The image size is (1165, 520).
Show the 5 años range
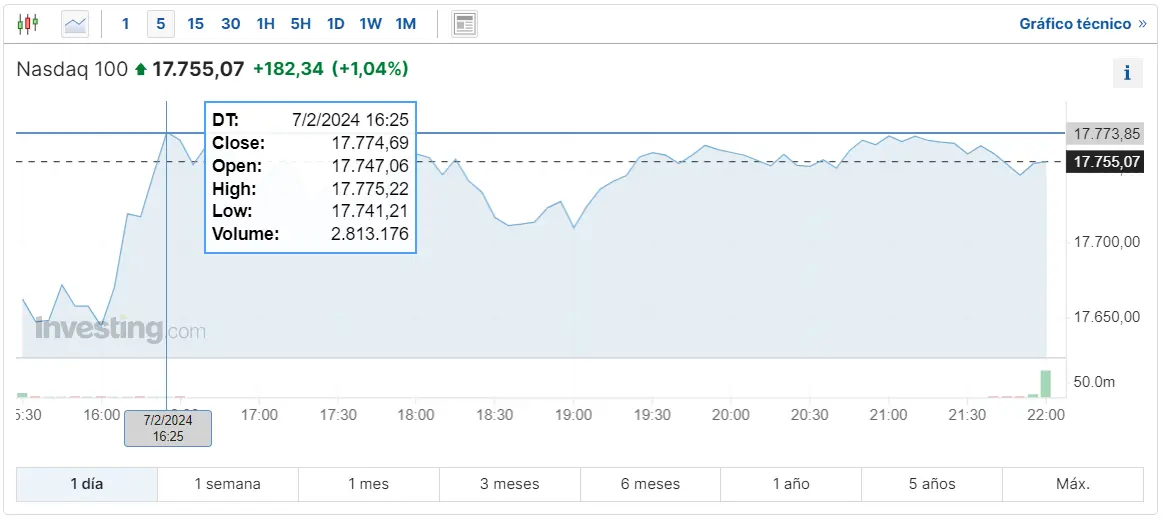click(932, 484)
